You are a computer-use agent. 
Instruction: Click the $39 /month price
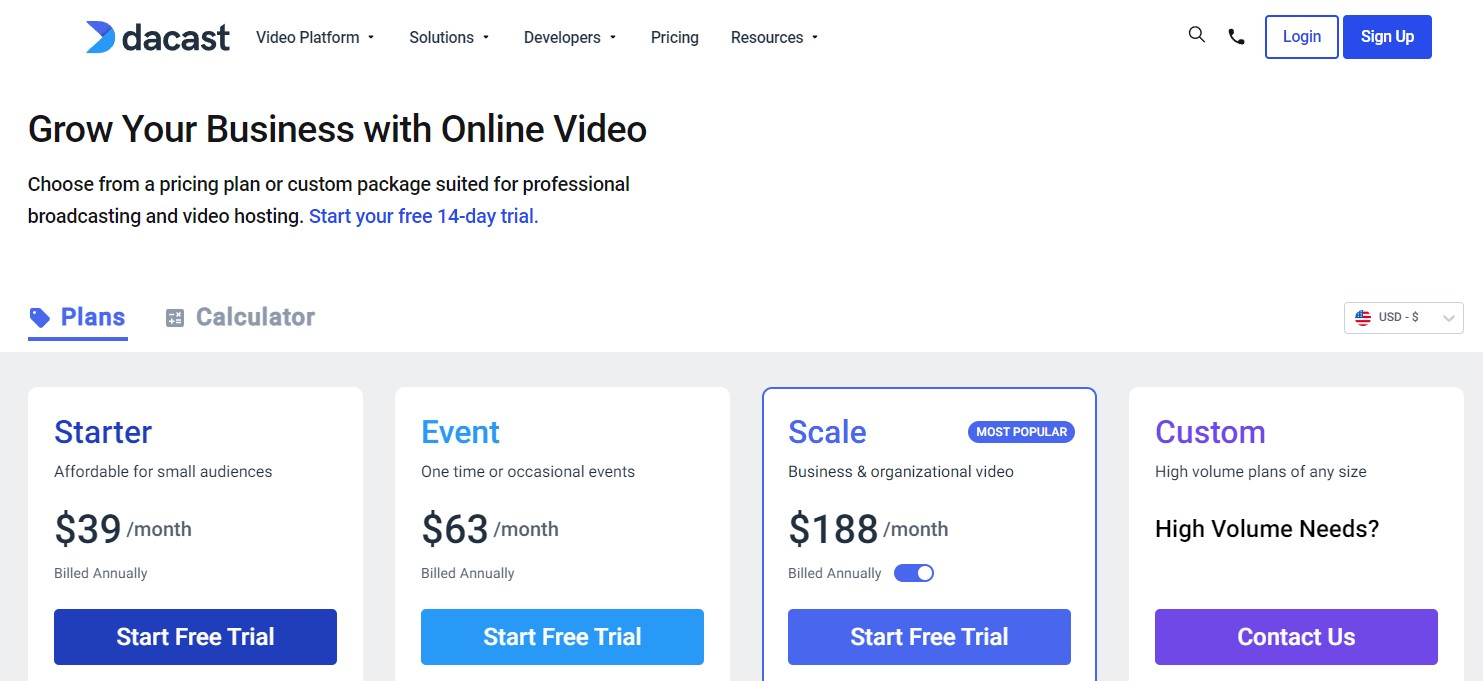click(x=123, y=529)
